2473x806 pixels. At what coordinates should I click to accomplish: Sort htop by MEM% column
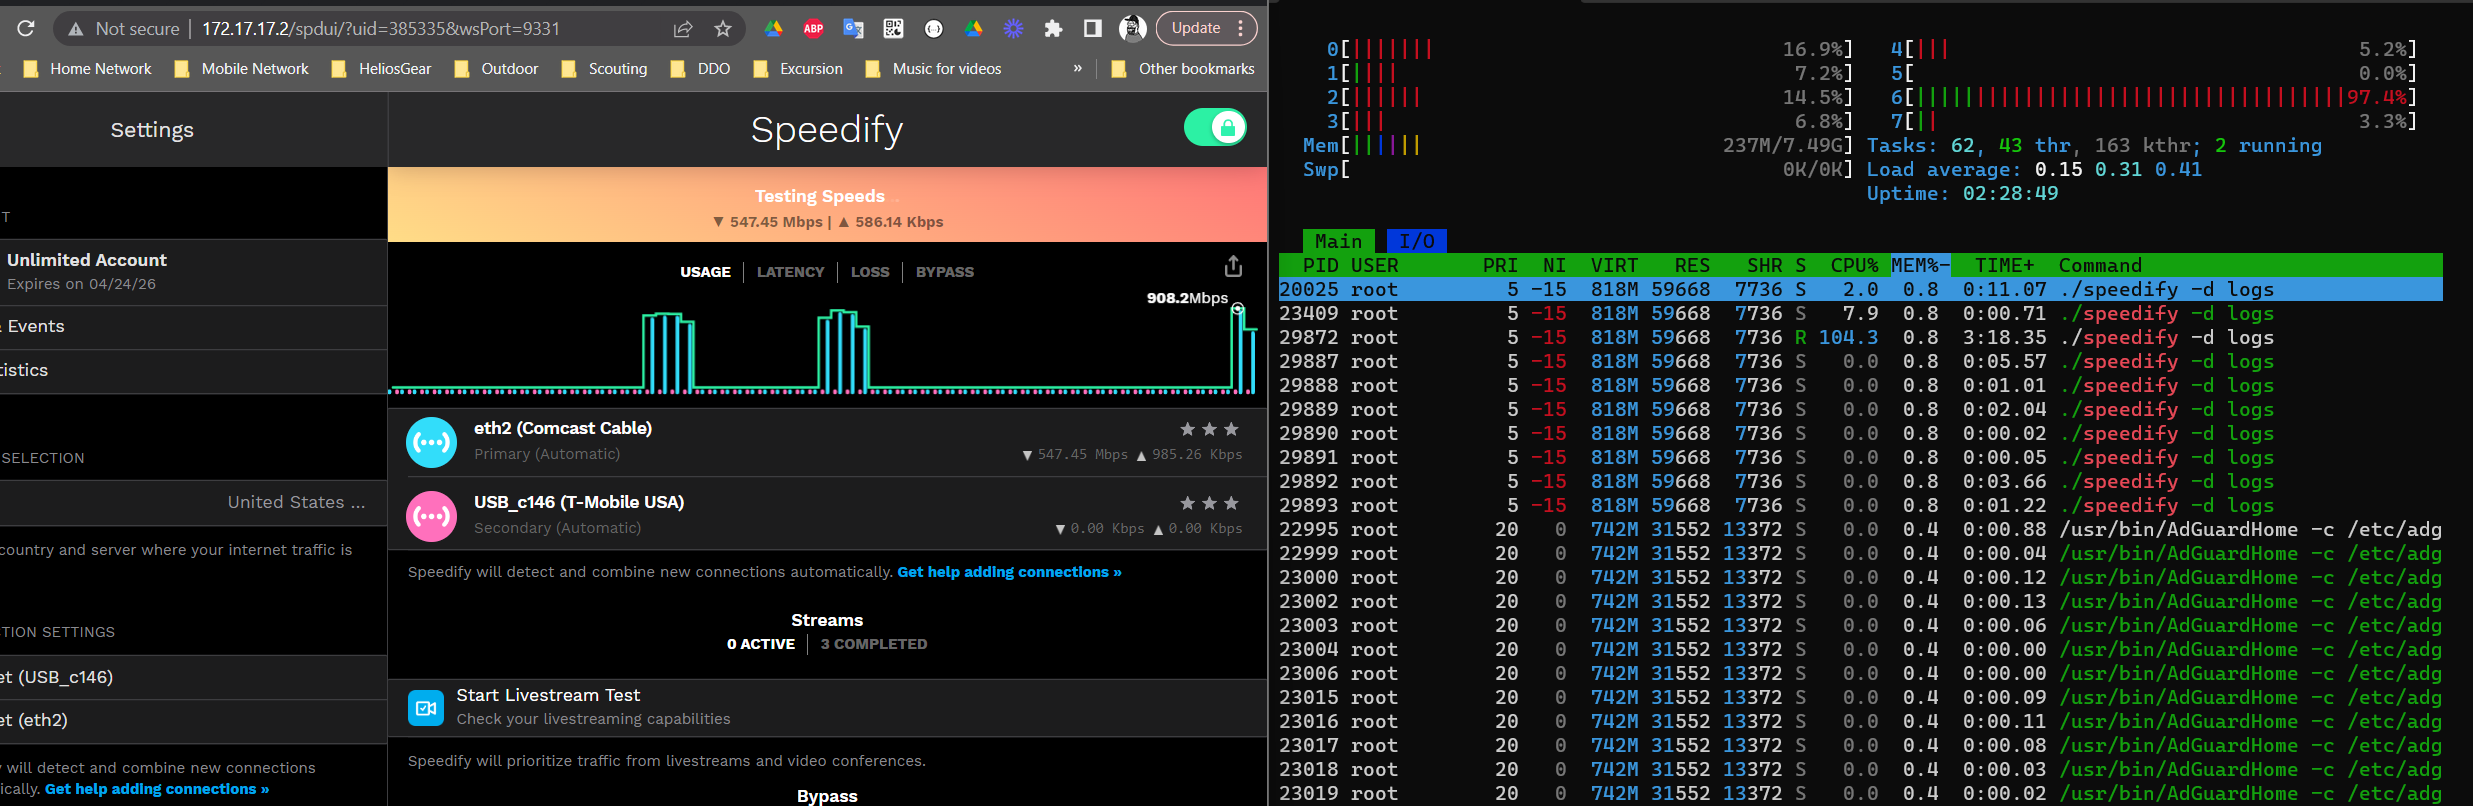point(1920,266)
